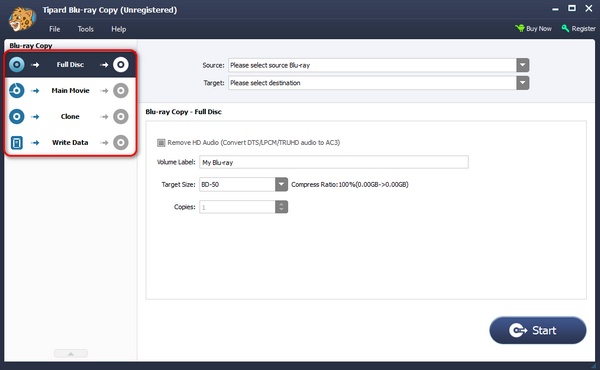Click the white target disc icon in Full Disc row

point(121,65)
